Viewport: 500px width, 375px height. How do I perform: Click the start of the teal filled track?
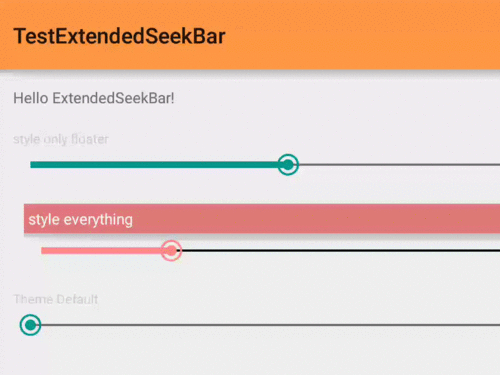point(33,165)
